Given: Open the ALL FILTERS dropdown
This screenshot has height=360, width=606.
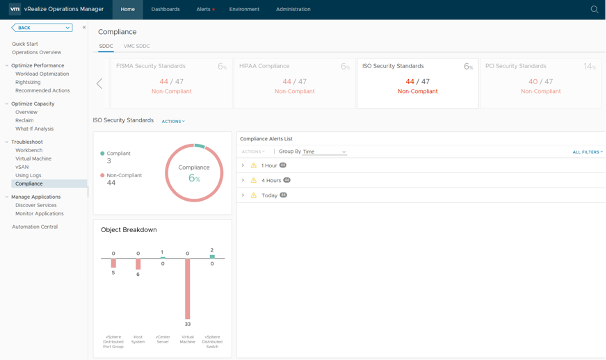Looking at the screenshot, I should tap(588, 152).
